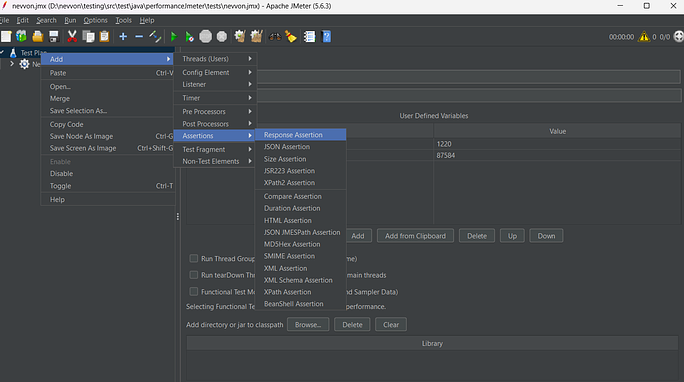Check the Run tearDown Thread Groups option

194,275
